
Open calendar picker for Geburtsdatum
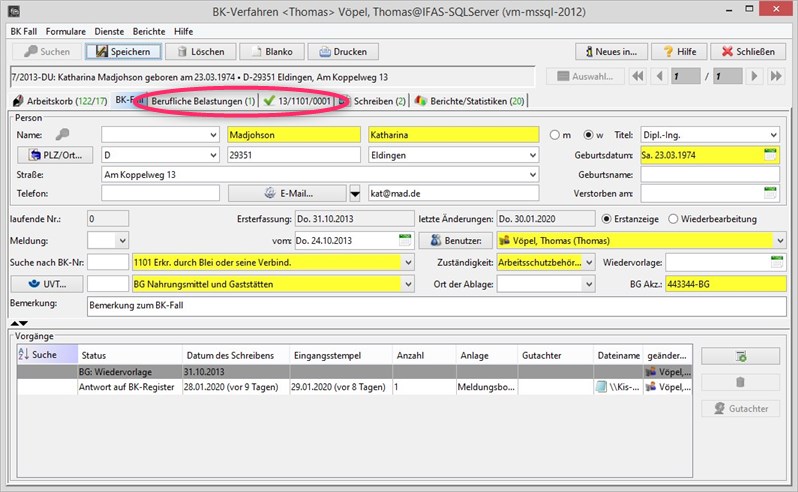pyautogui.click(x=770, y=155)
